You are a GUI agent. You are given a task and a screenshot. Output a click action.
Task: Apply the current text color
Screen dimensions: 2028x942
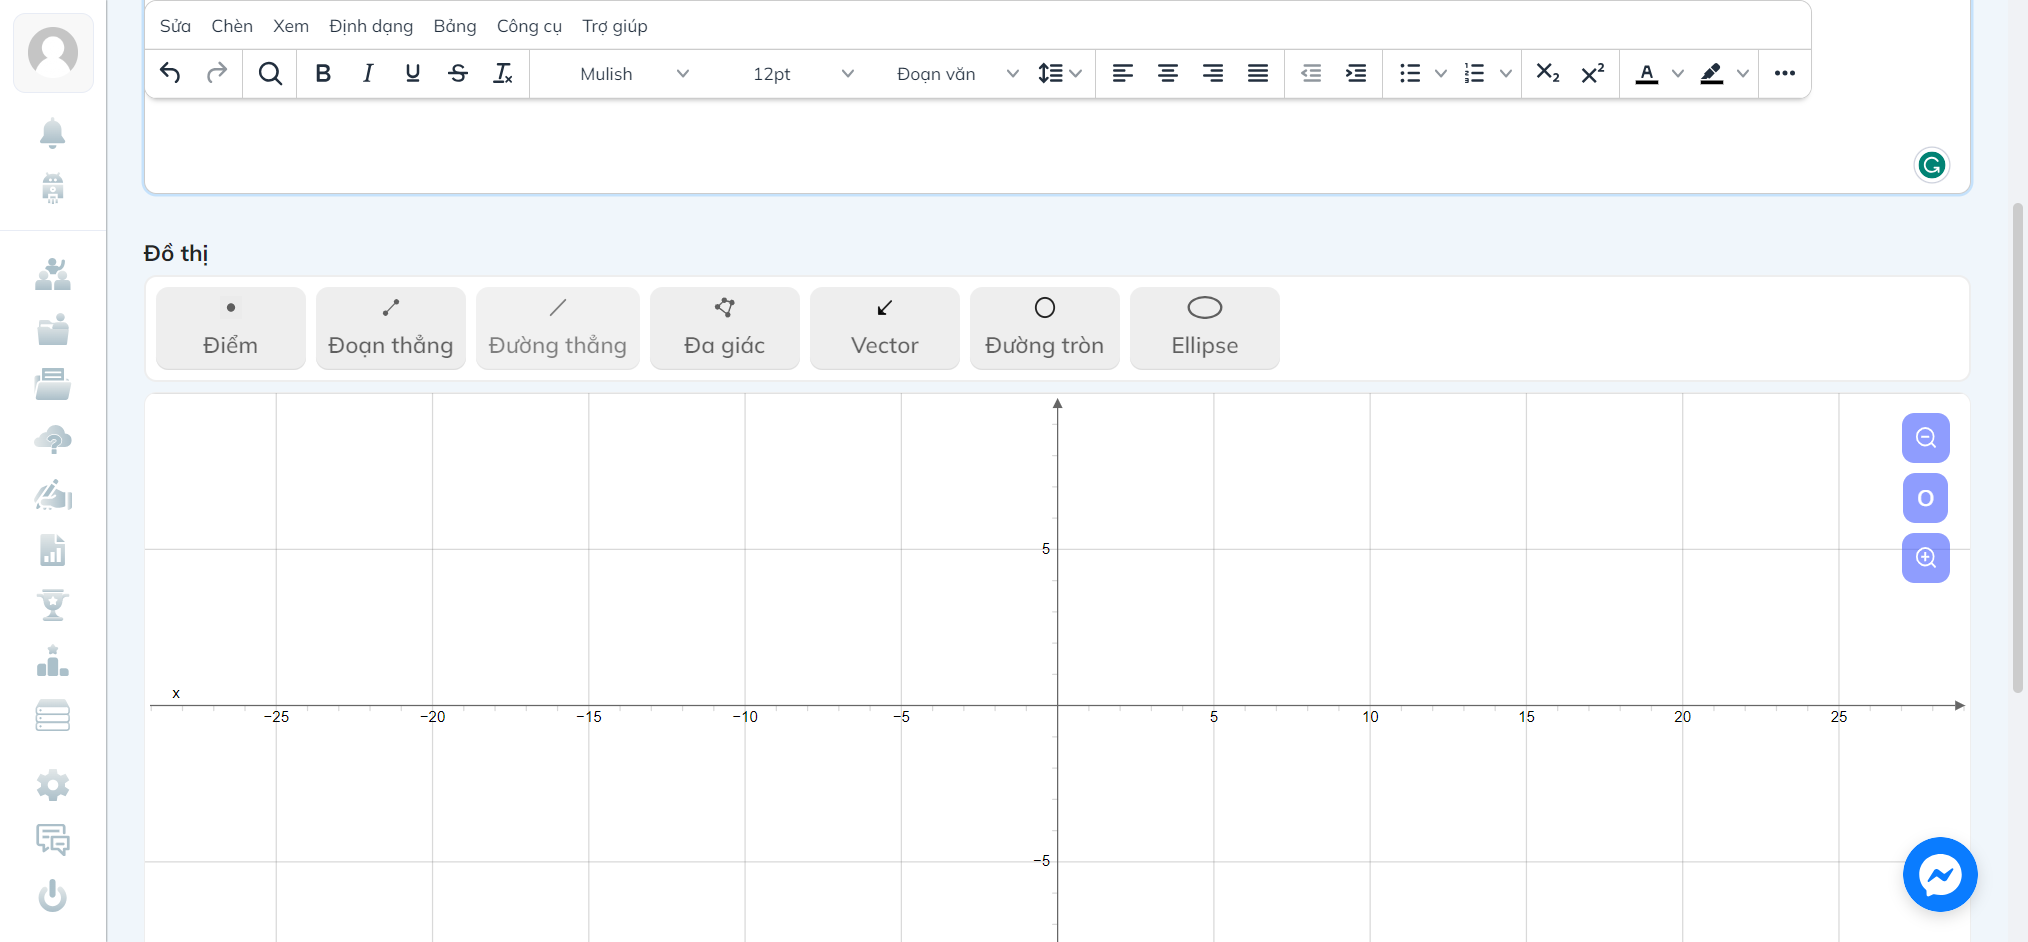[x=1647, y=73]
